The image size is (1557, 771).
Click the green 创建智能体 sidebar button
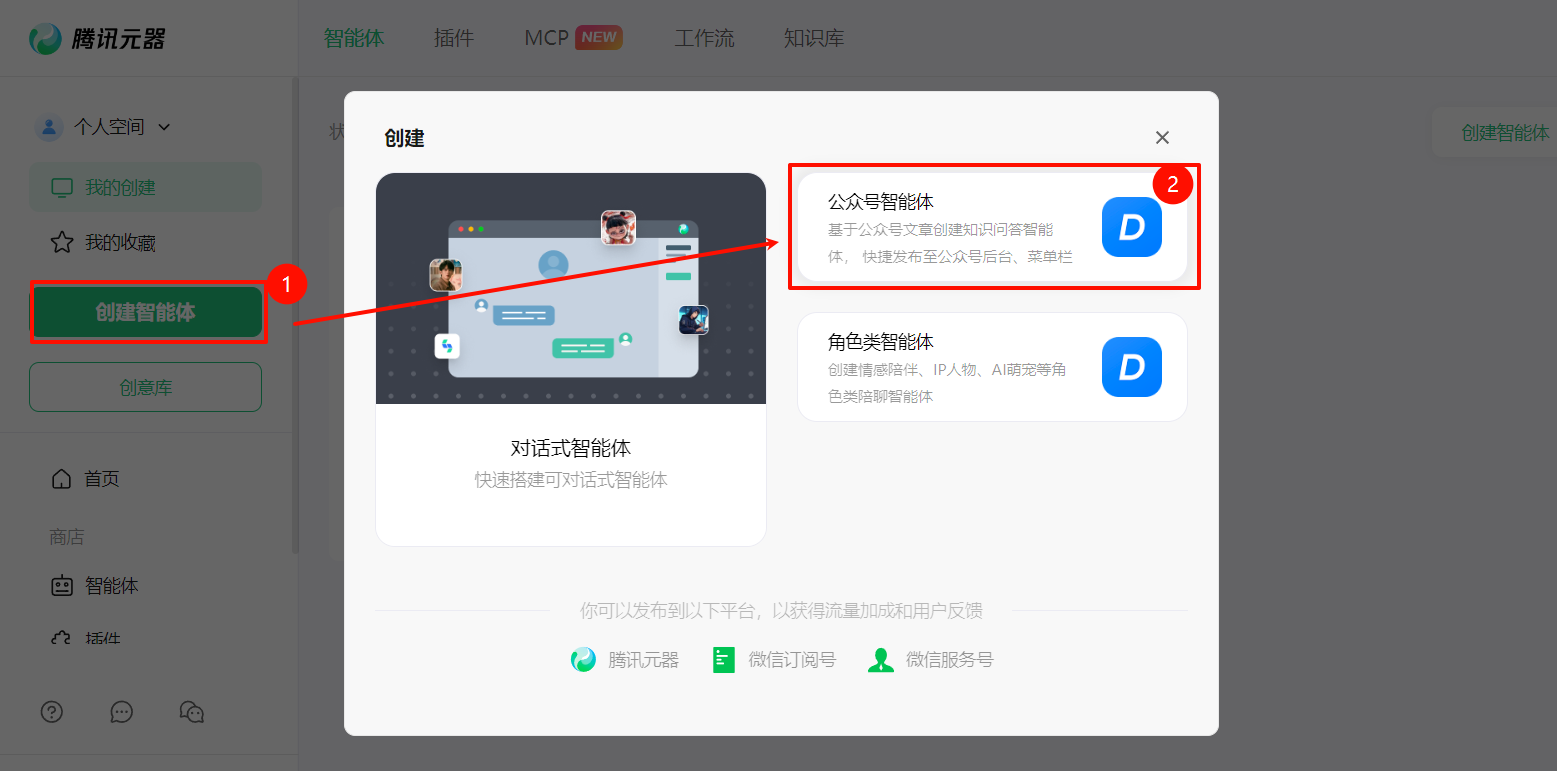(x=146, y=312)
